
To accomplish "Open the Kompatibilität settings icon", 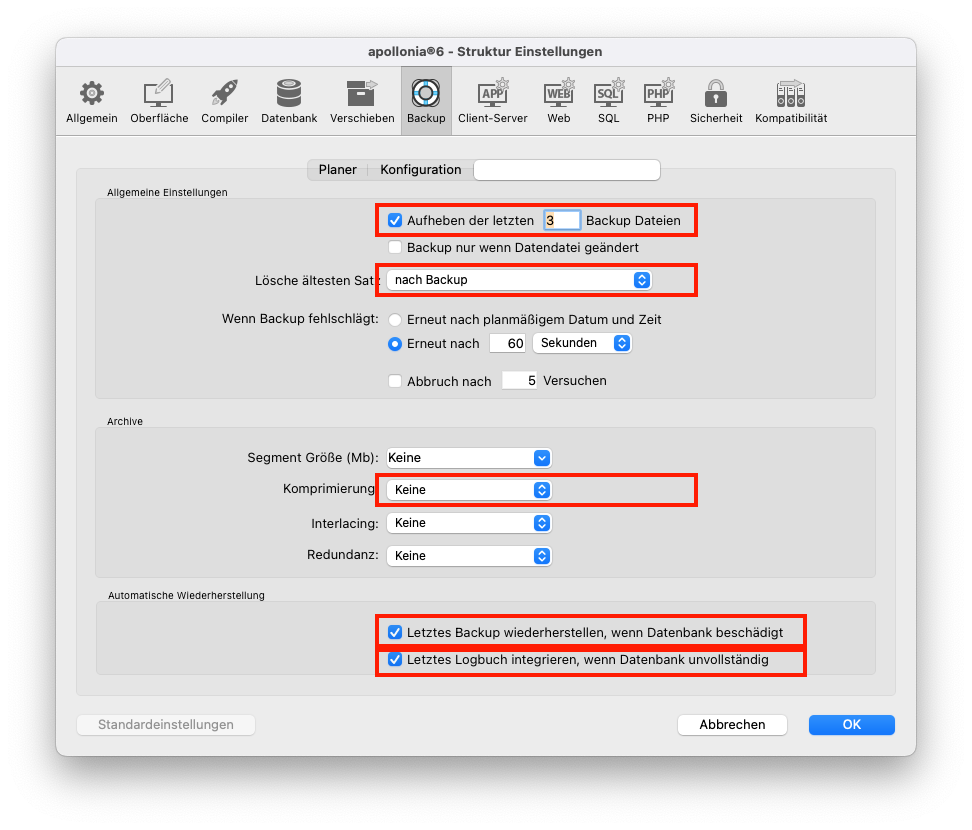I will (791, 94).
